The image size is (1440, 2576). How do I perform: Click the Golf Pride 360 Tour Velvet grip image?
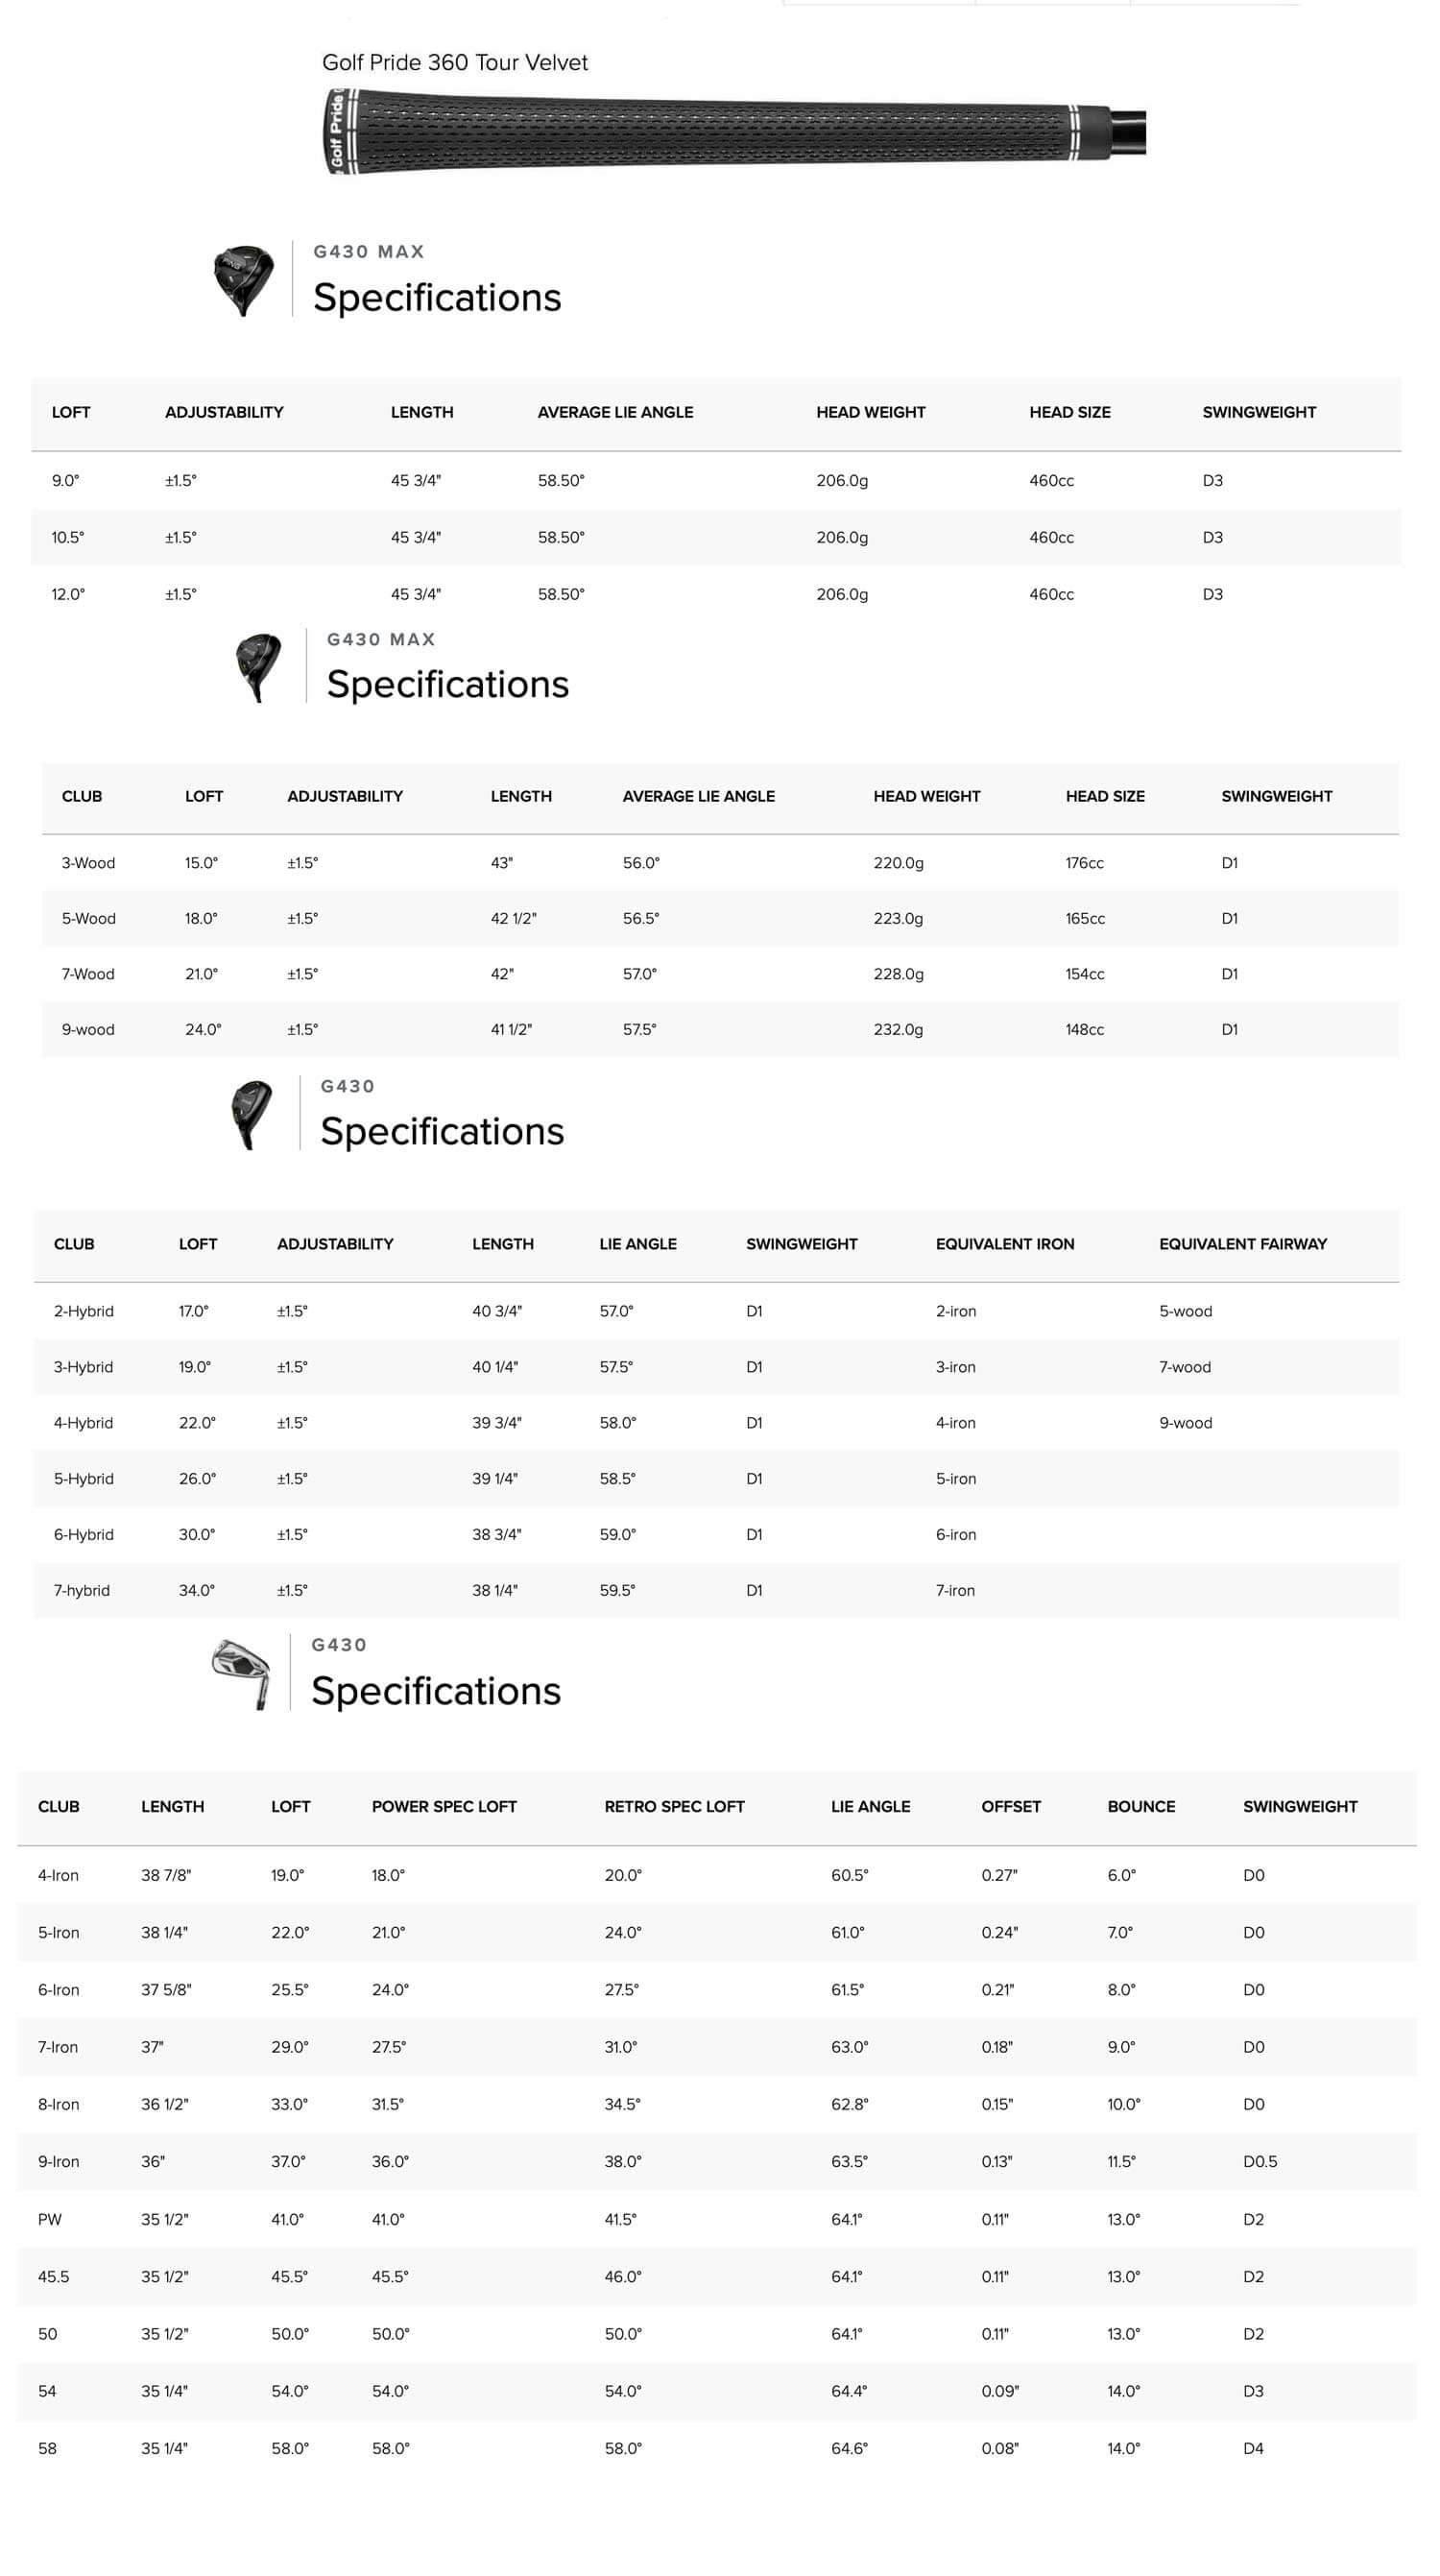[x=735, y=131]
